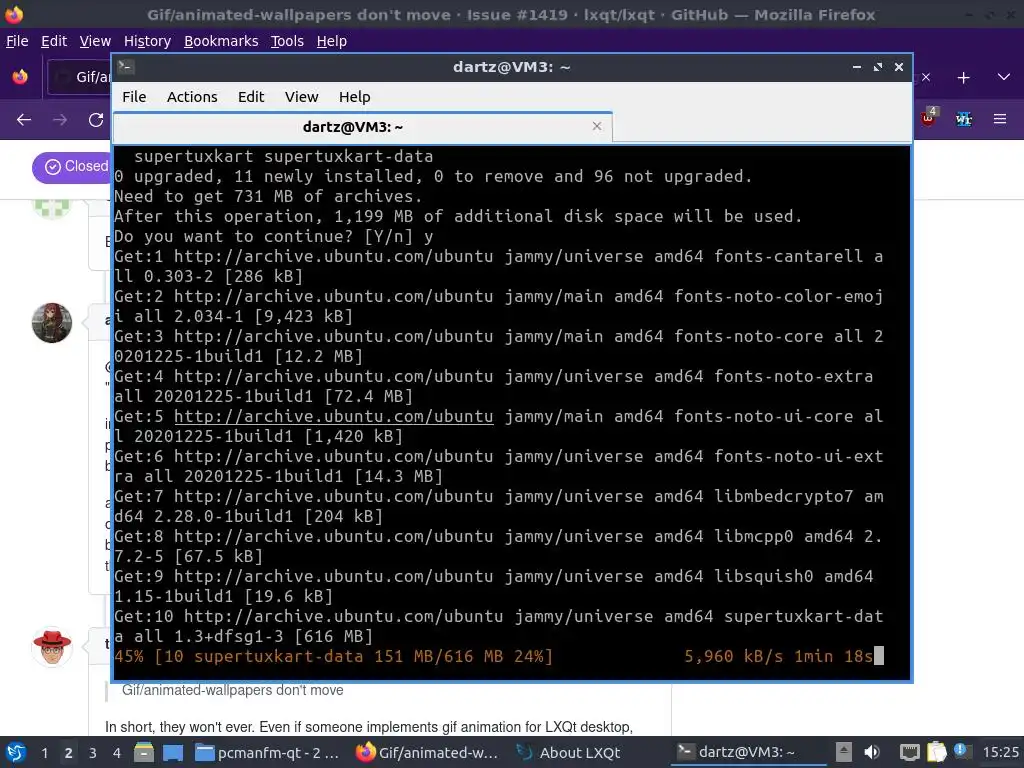Switch to Gif/animated-w... Firefox taskbar entry

[x=428, y=753]
